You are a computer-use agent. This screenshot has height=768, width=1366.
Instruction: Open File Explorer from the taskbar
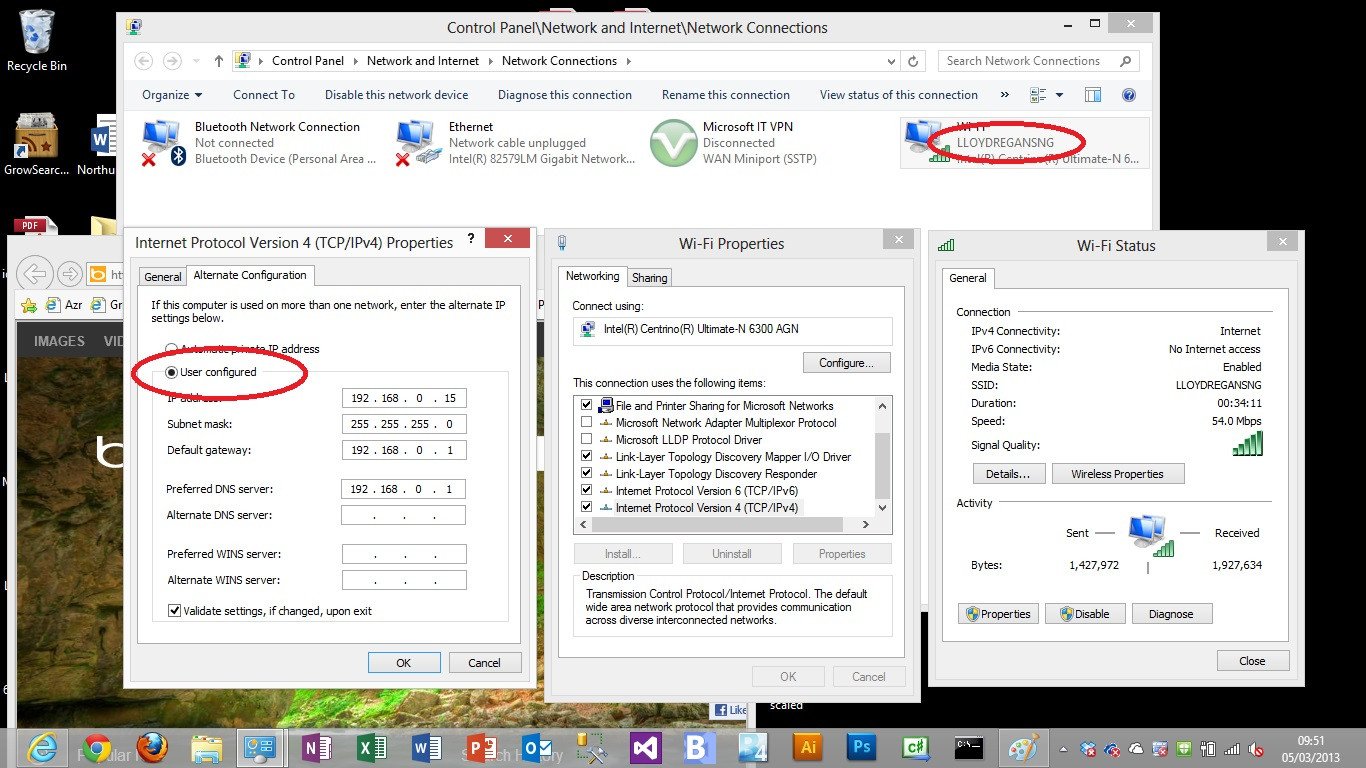pos(206,748)
